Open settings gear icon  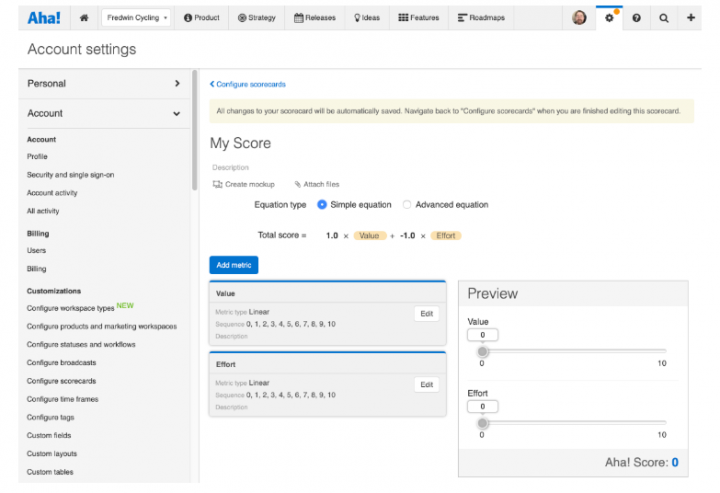(609, 18)
